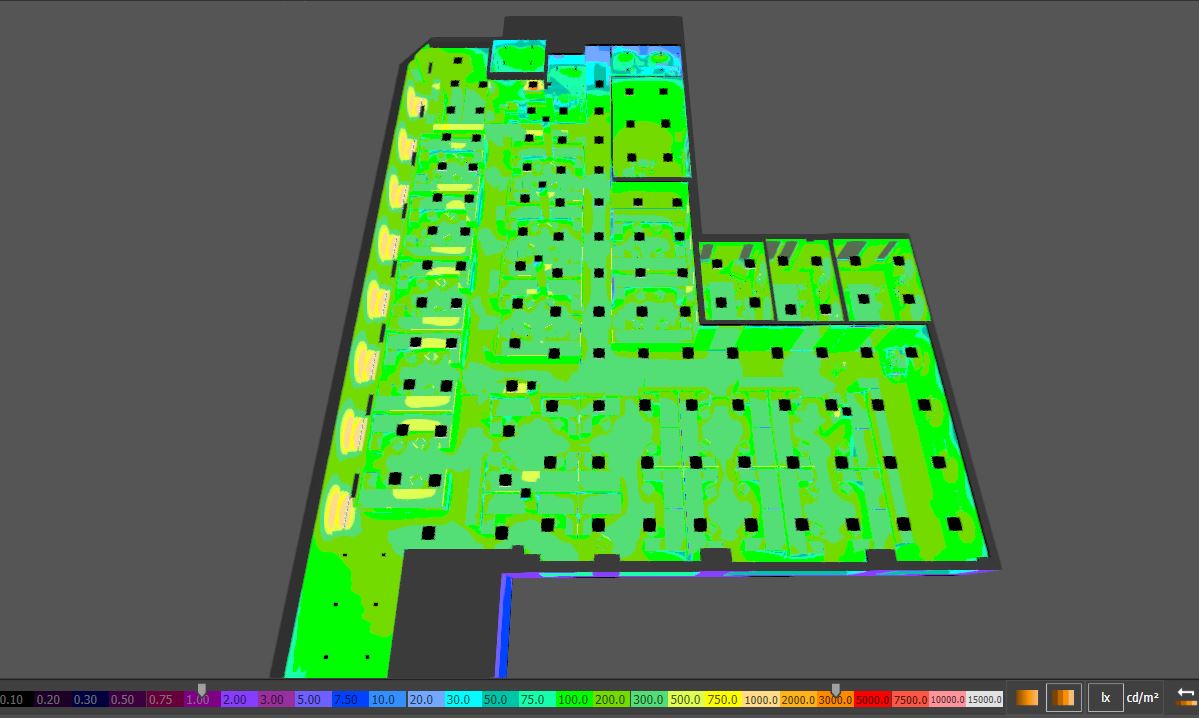Click the 100.0 green legend swatch

pos(573,700)
